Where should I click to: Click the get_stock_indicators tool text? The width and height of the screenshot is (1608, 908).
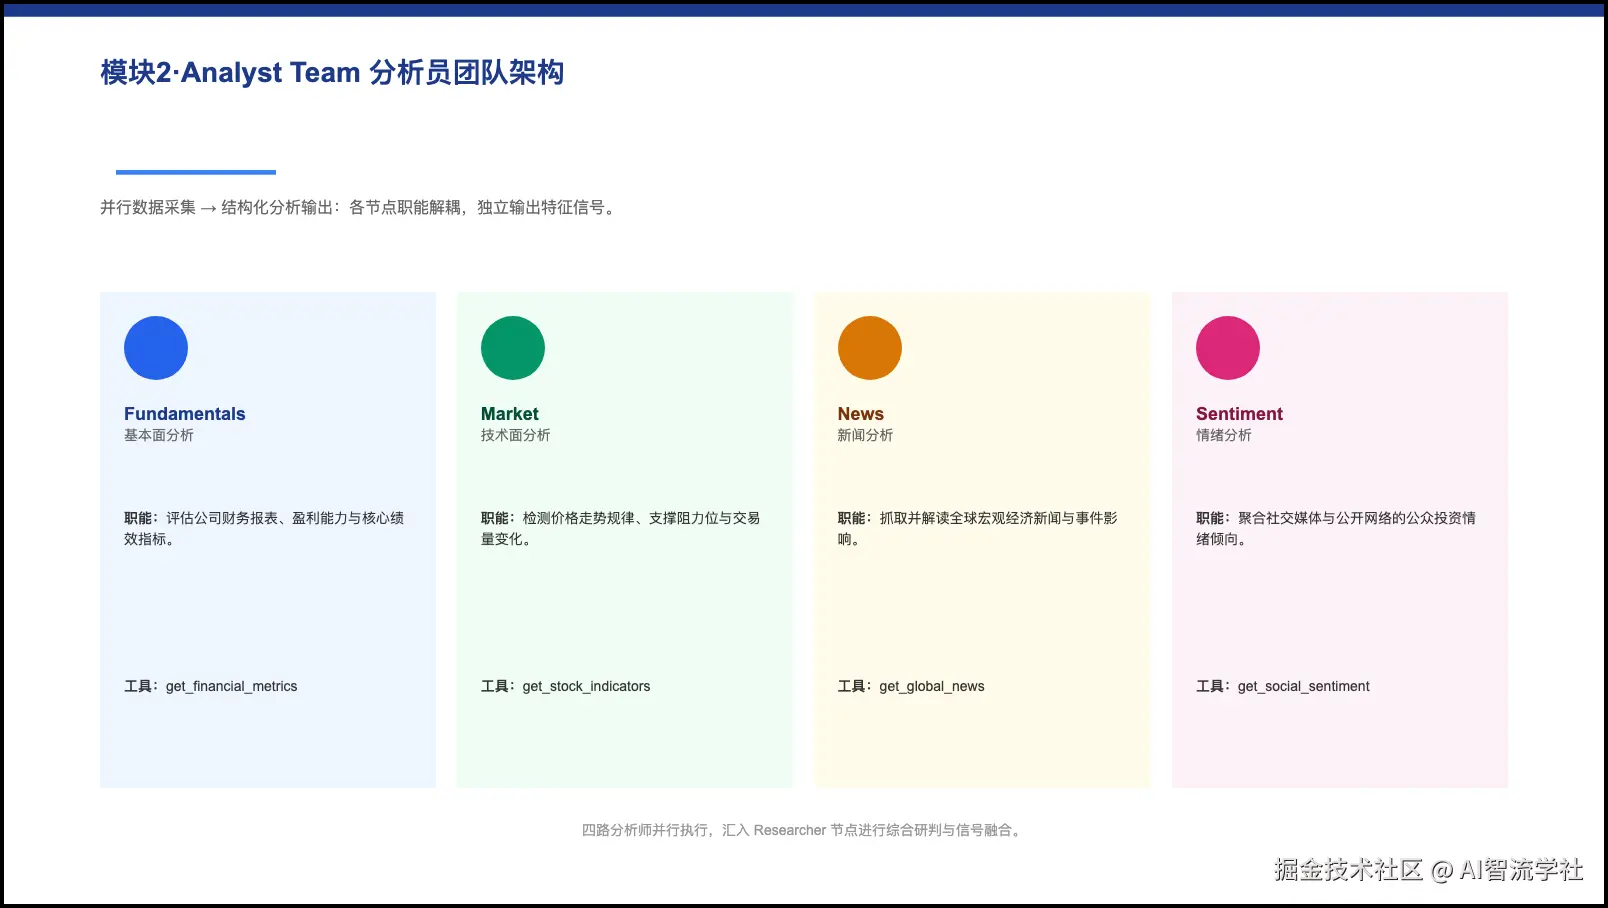click(x=587, y=686)
